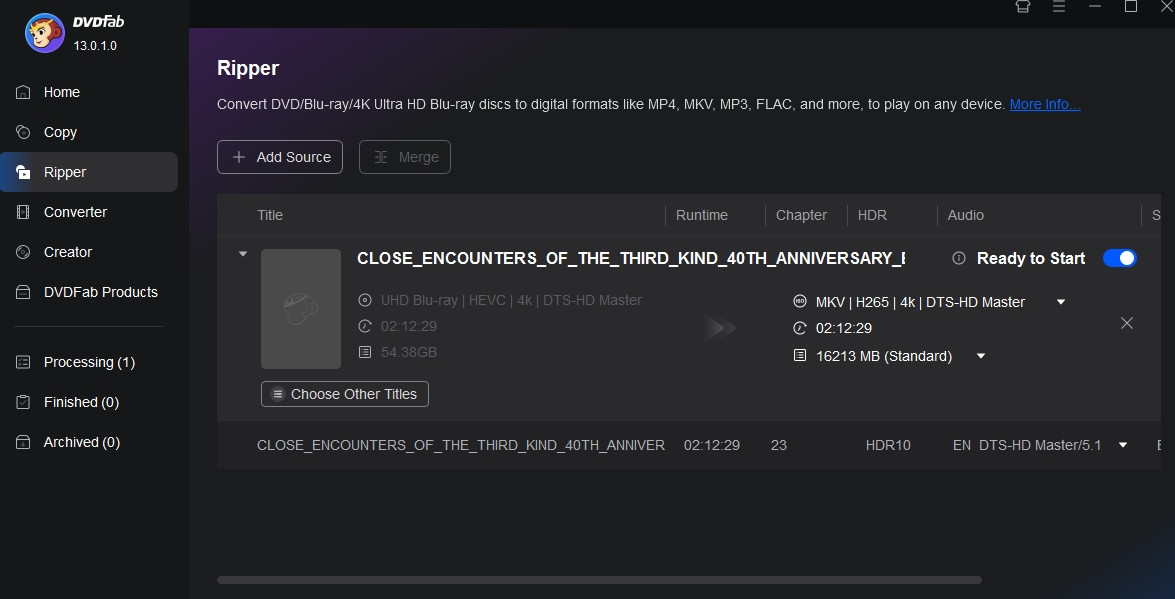Click the Archived box icon
This screenshot has width=1175, height=599.
[x=23, y=442]
